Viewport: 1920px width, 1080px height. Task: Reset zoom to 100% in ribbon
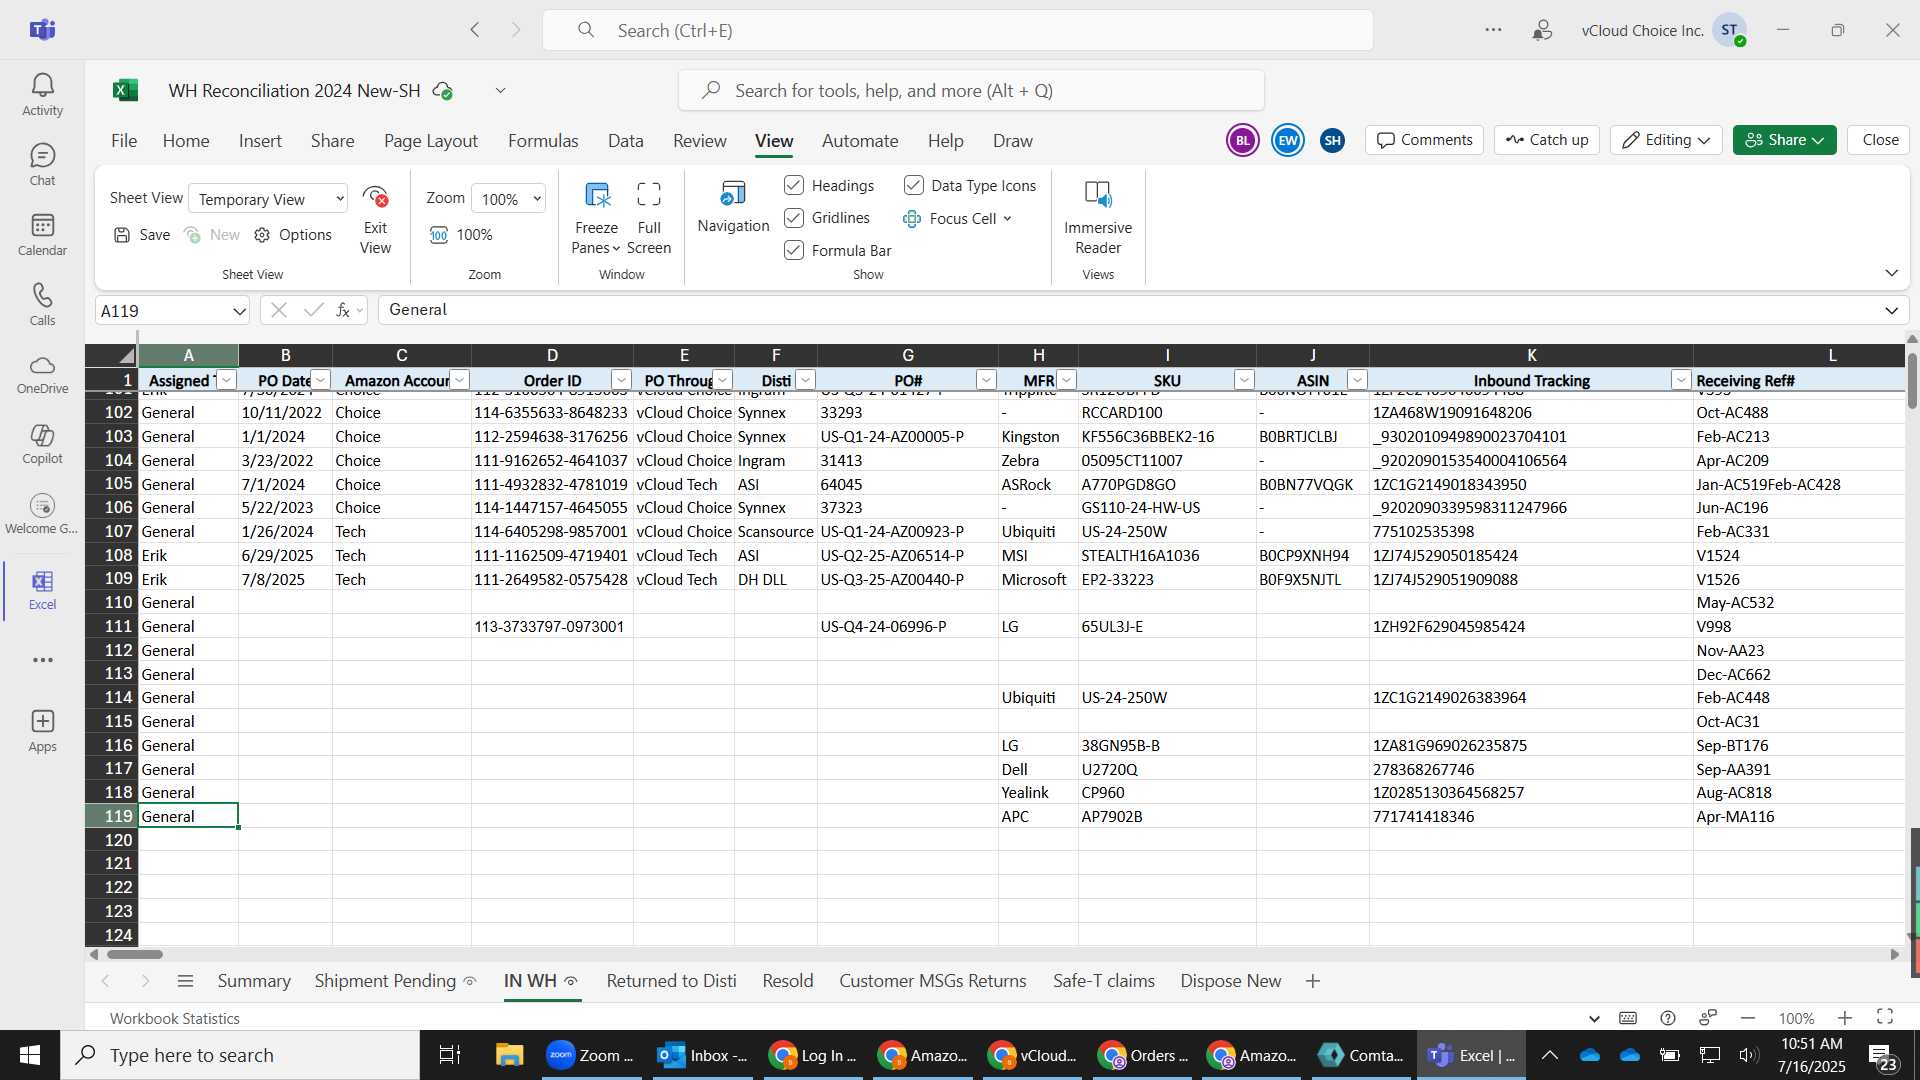(461, 235)
